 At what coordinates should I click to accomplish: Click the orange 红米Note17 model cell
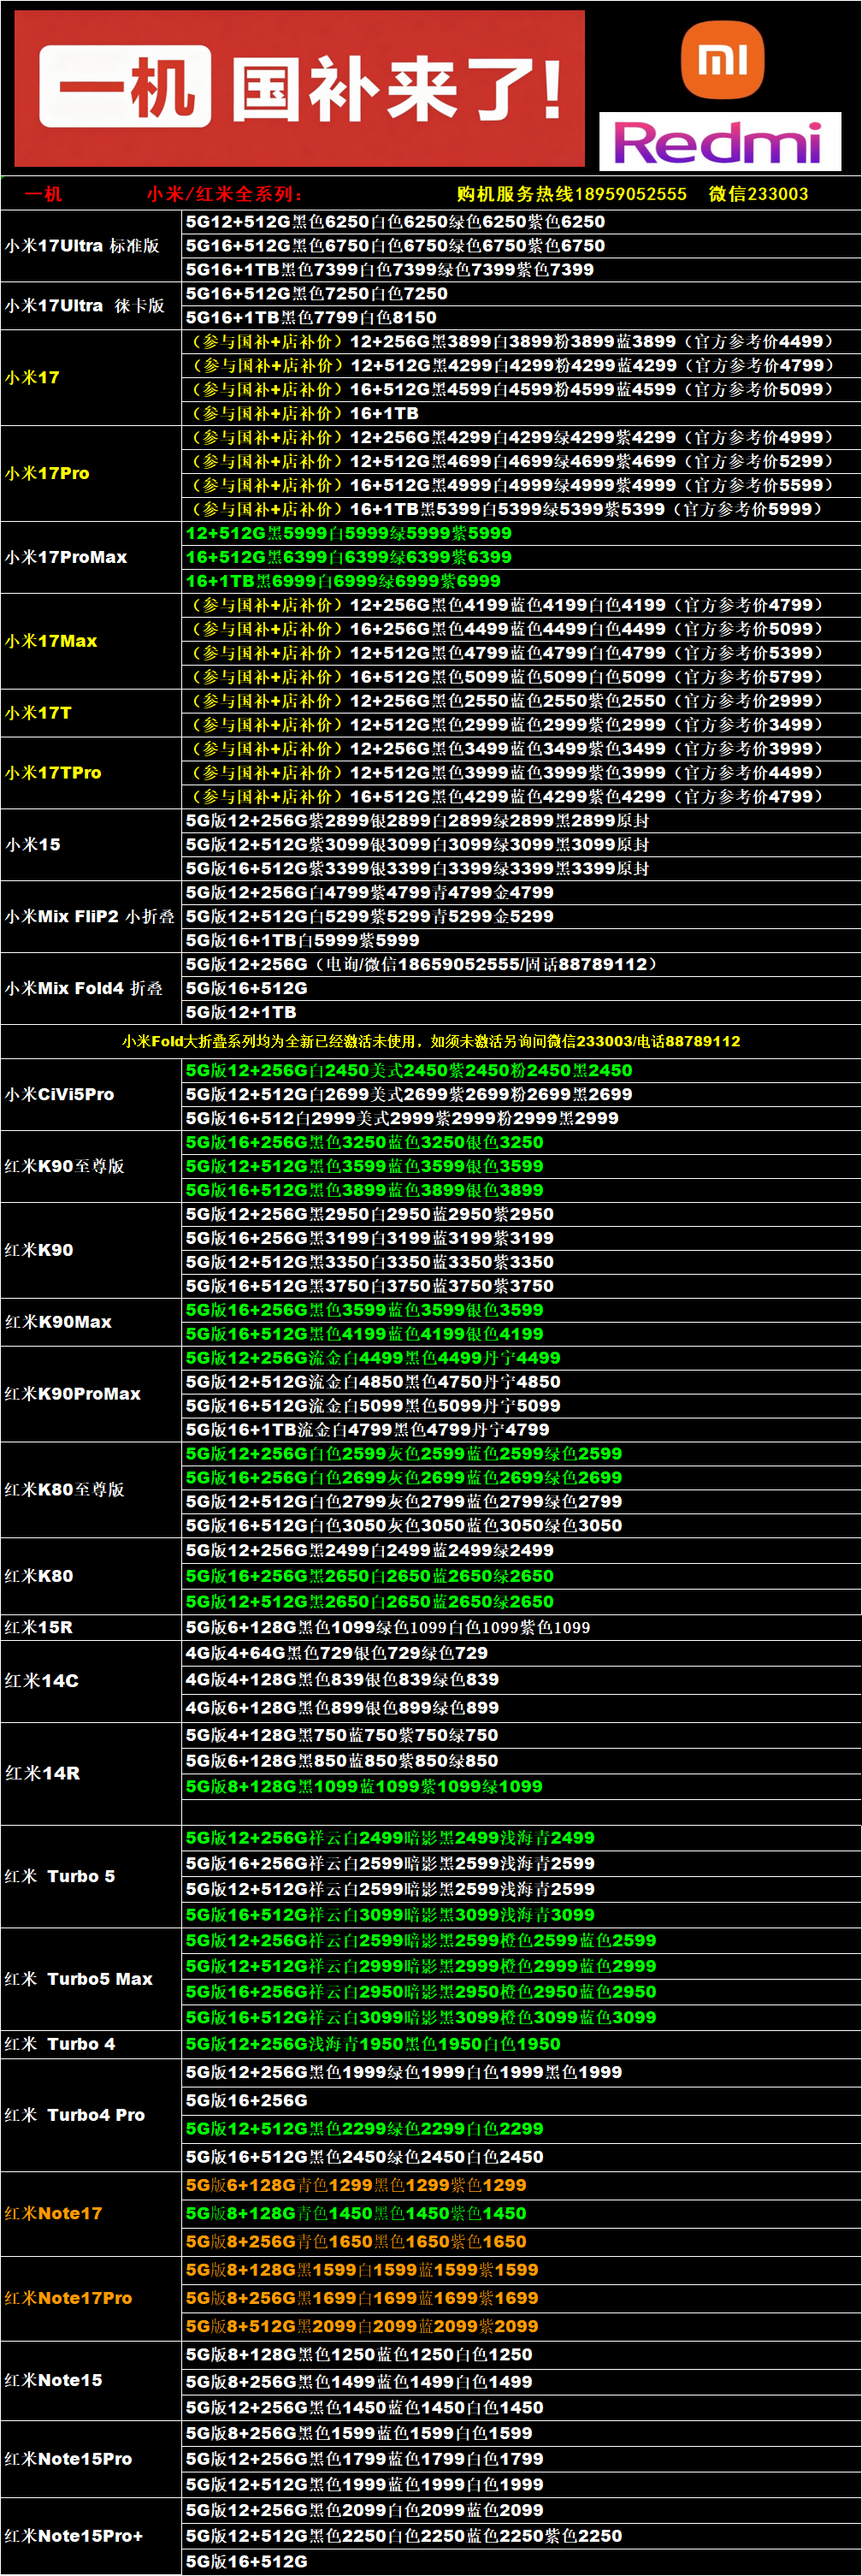pyautogui.click(x=91, y=2216)
